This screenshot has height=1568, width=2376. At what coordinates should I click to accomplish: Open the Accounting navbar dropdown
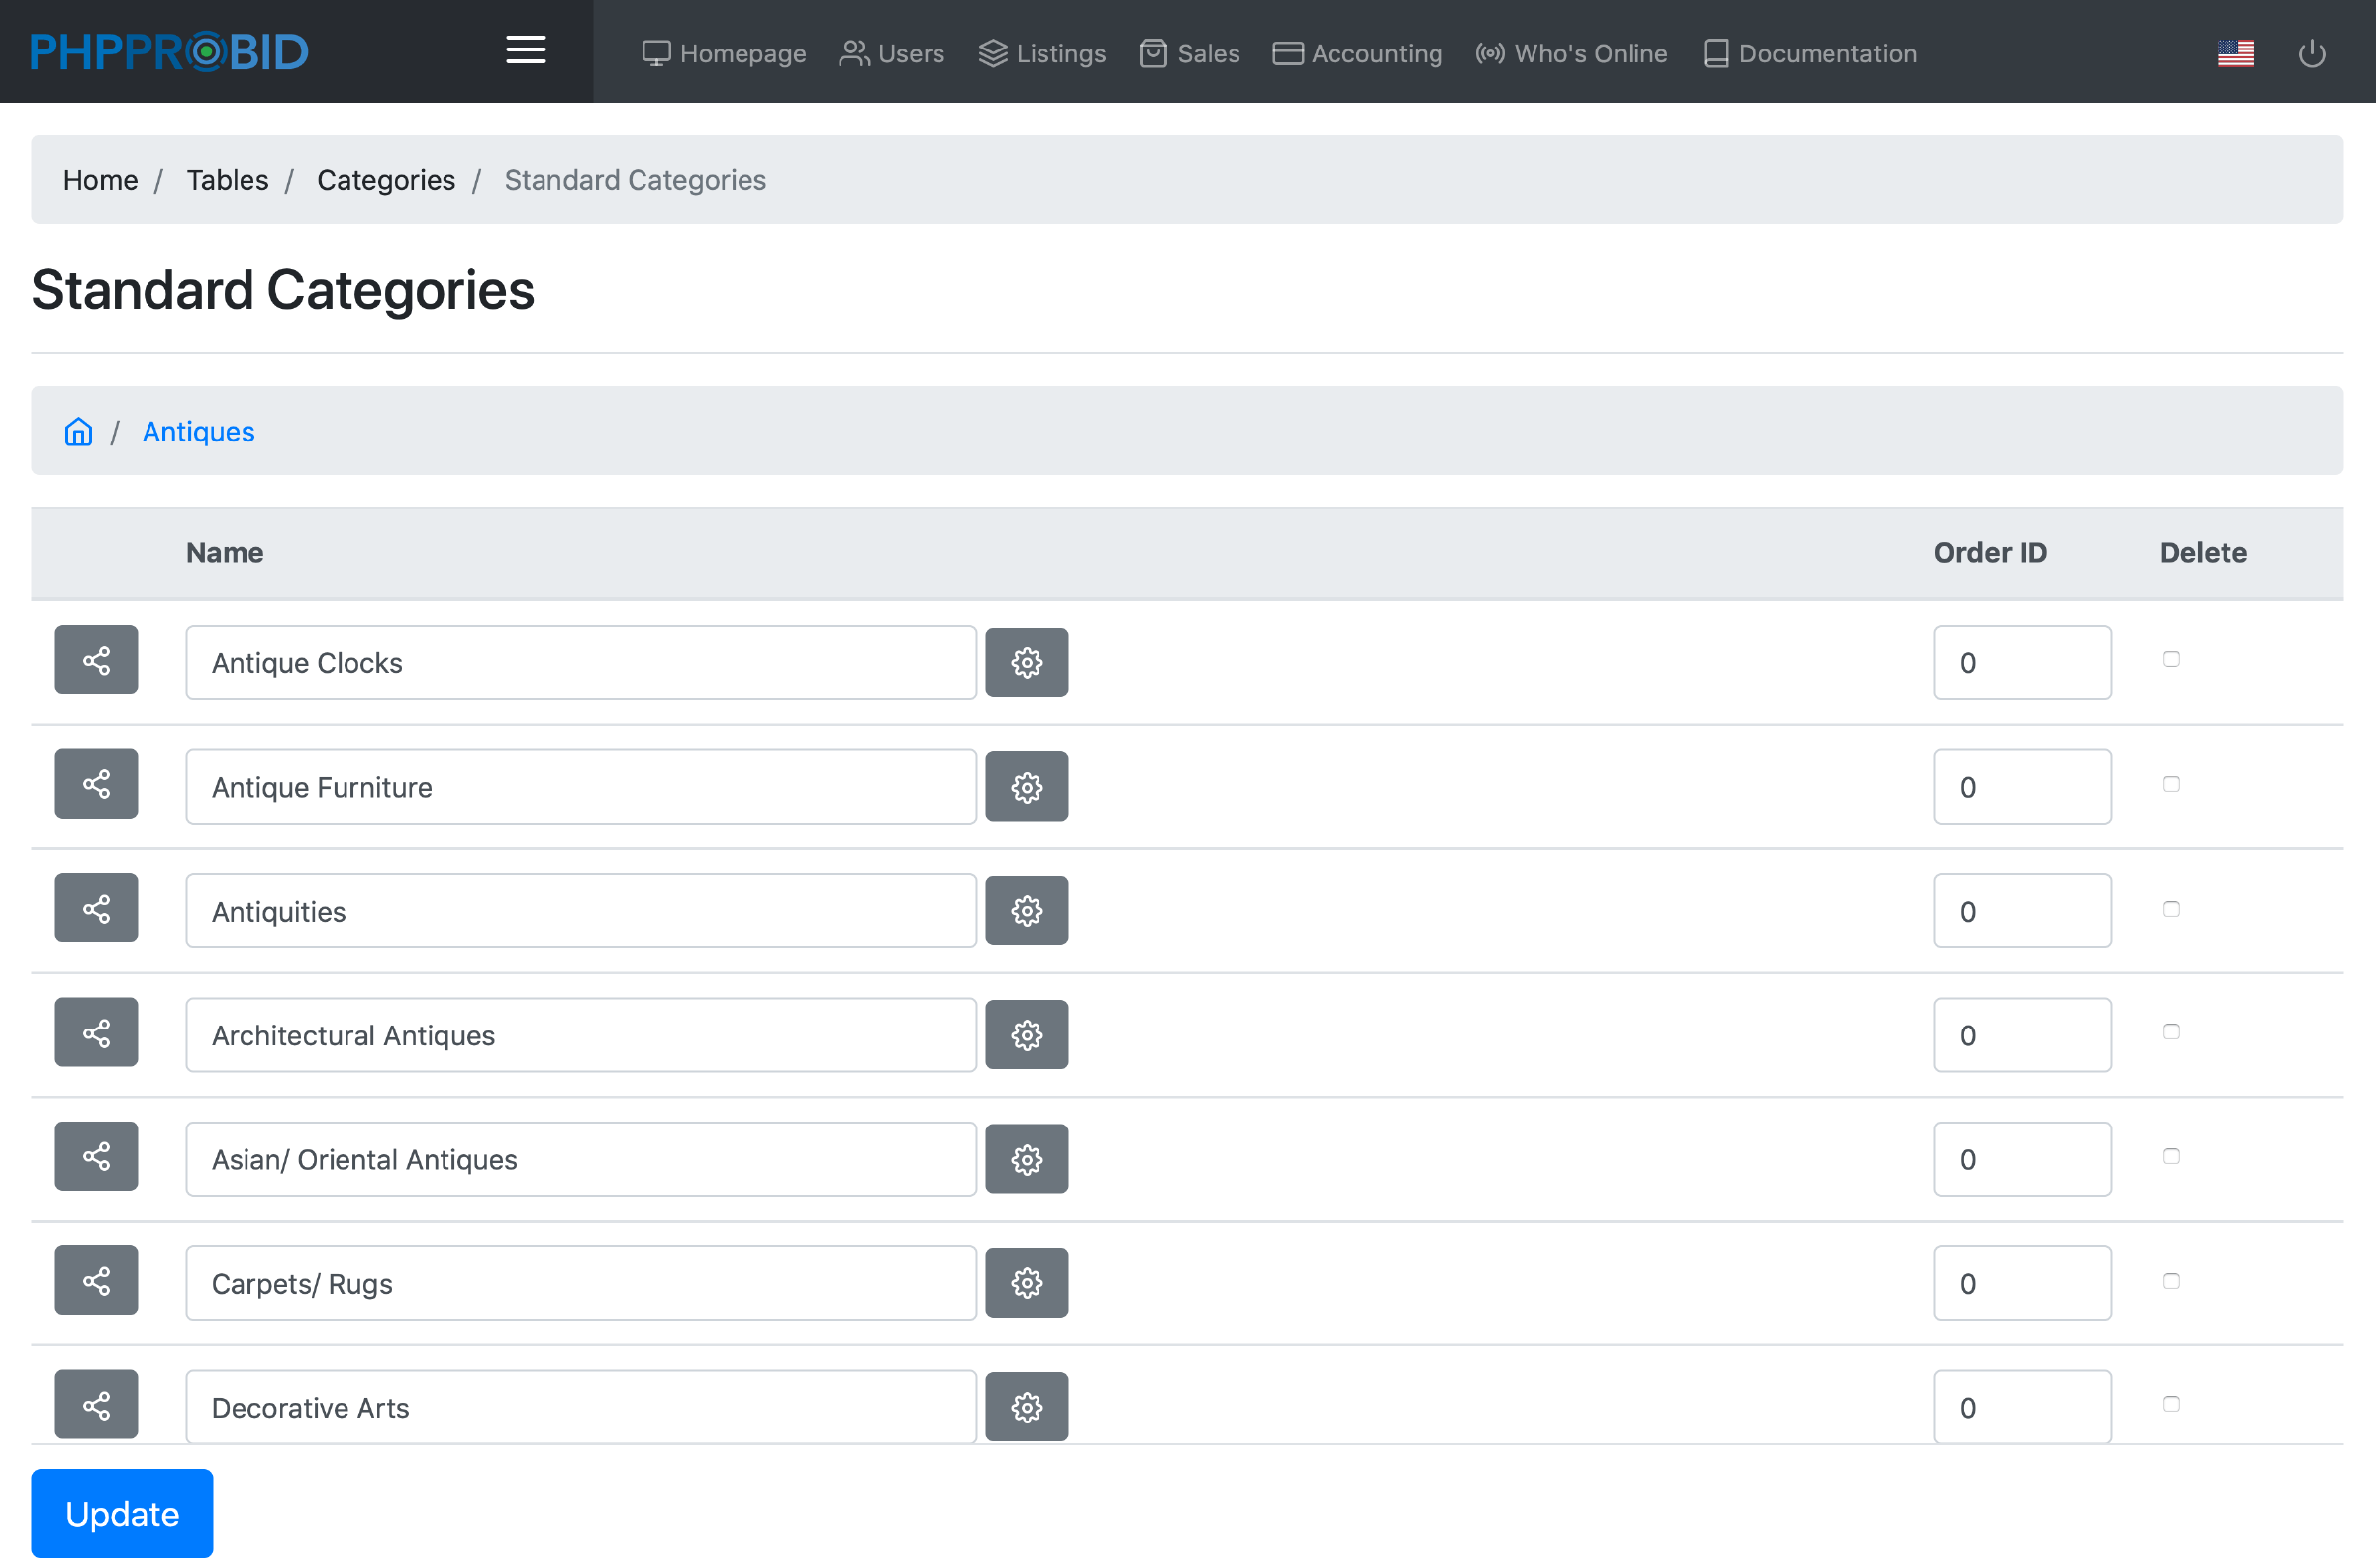(x=1357, y=53)
